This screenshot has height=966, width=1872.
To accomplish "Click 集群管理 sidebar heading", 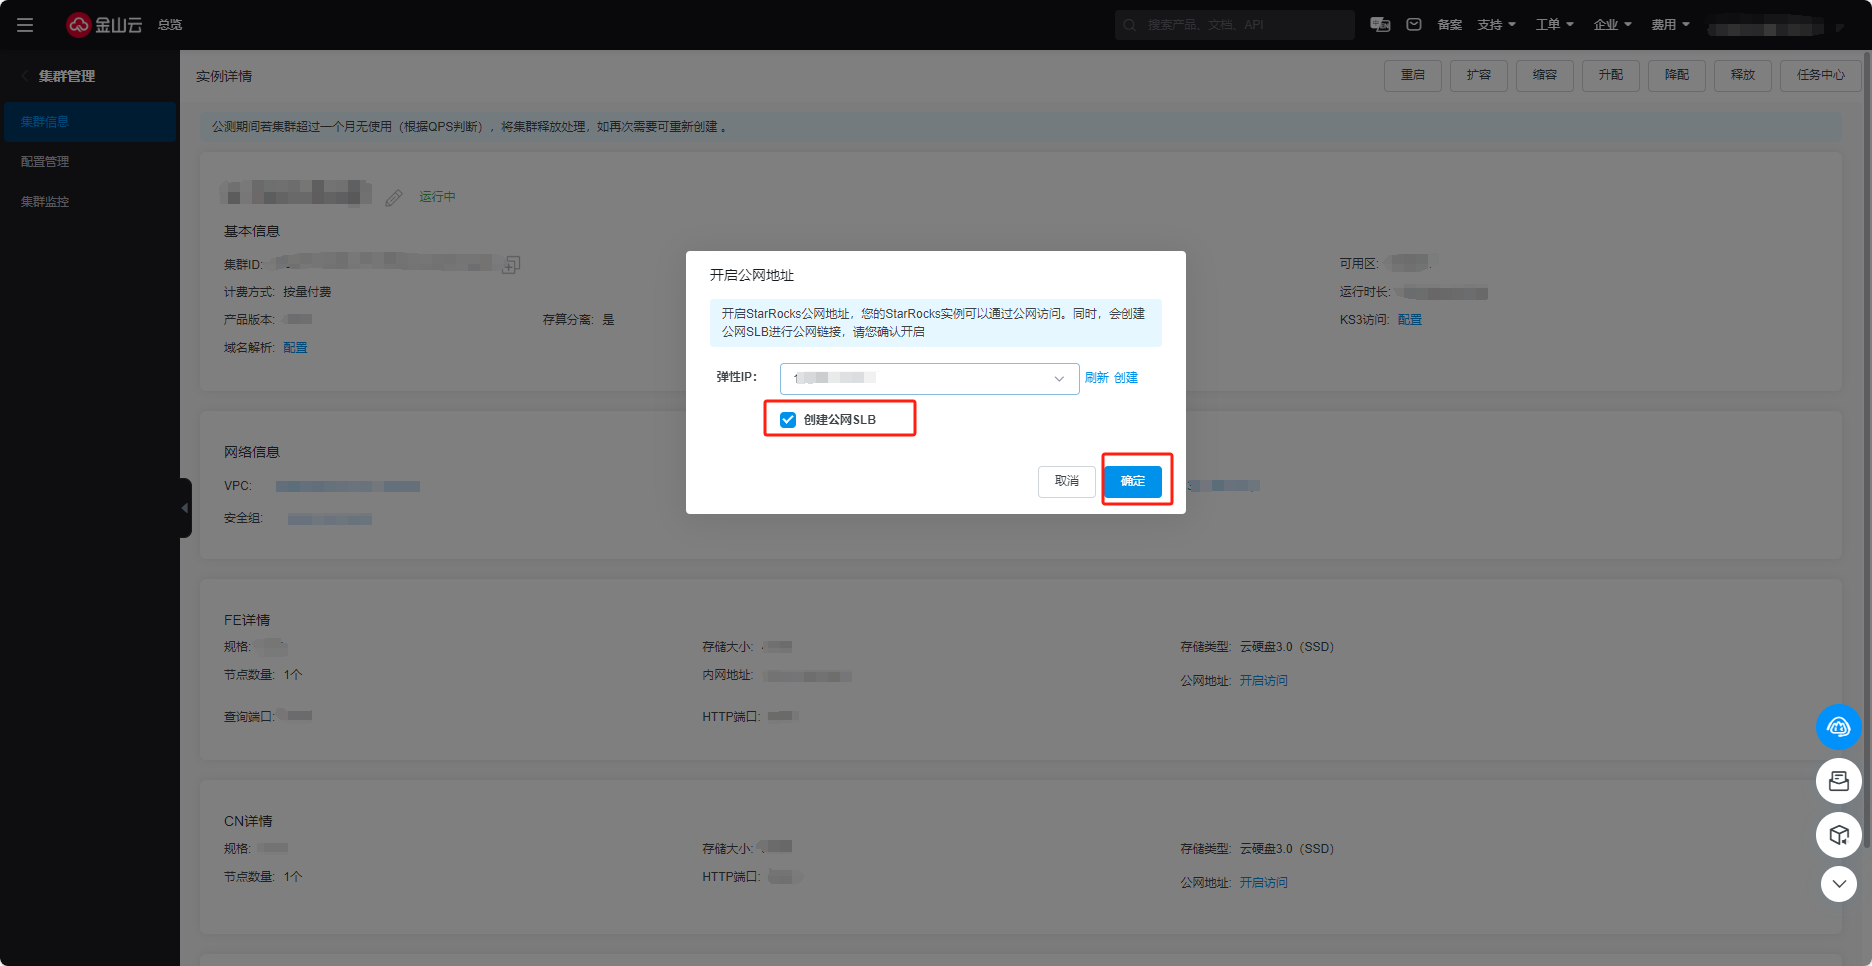I will (x=67, y=76).
